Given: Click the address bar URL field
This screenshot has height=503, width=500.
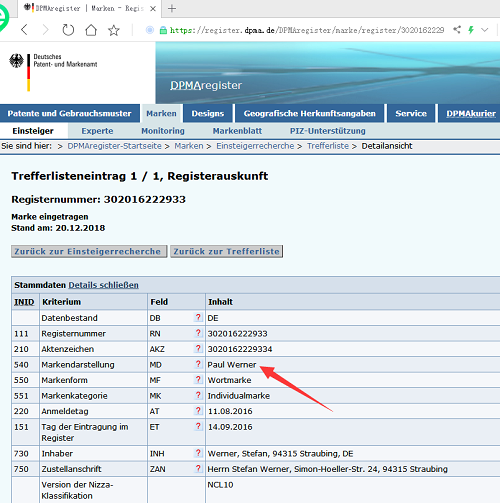Looking at the screenshot, I should tap(307, 30).
